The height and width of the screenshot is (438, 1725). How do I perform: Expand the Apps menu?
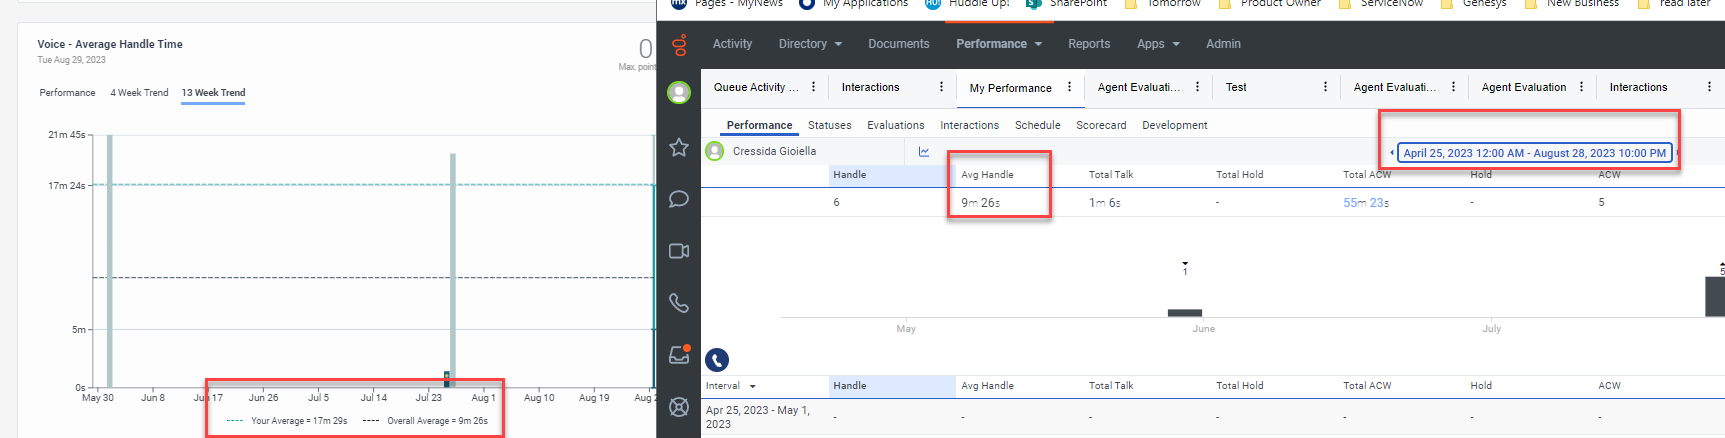1158,44
